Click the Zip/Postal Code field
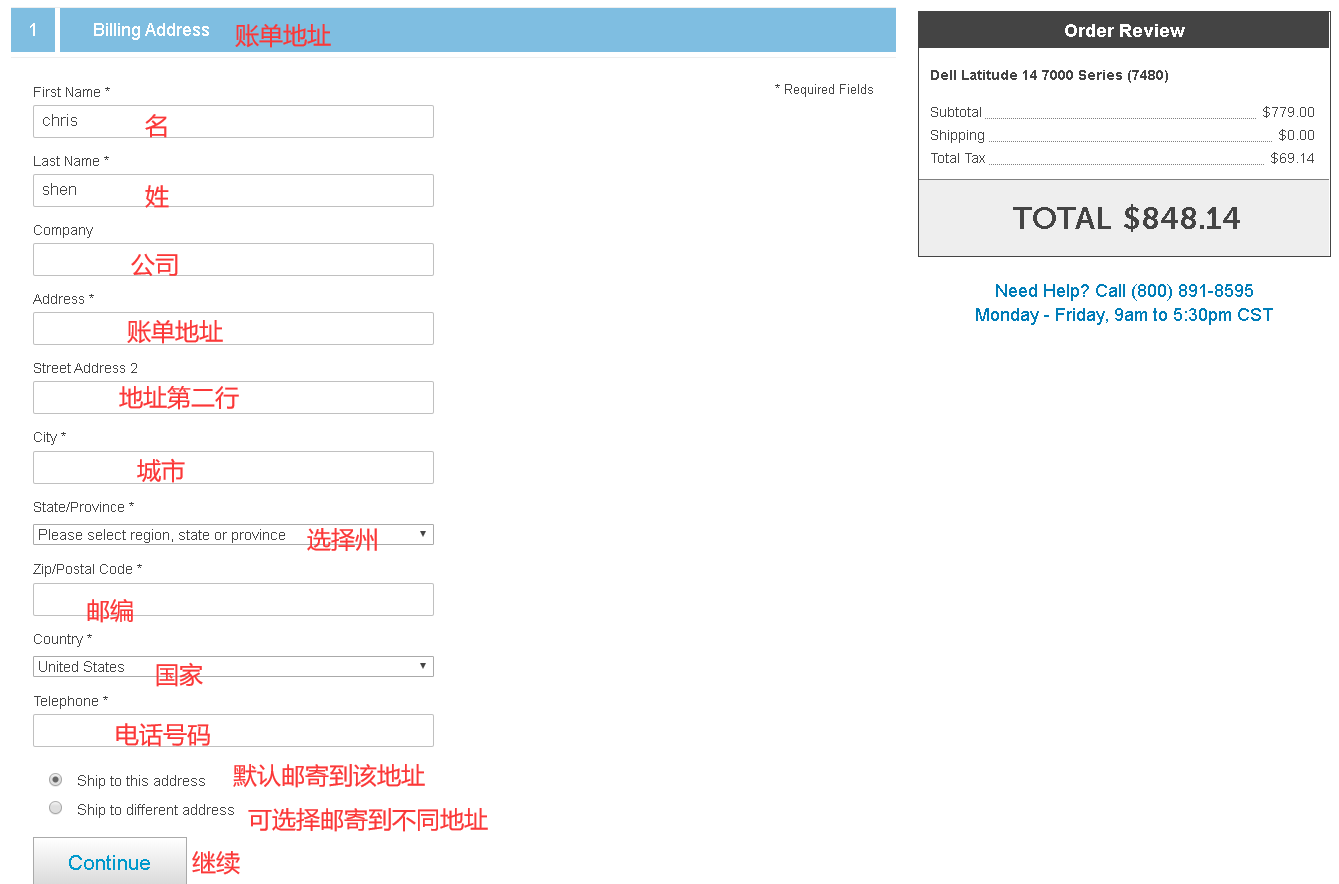This screenshot has width=1339, height=884. pos(232,599)
